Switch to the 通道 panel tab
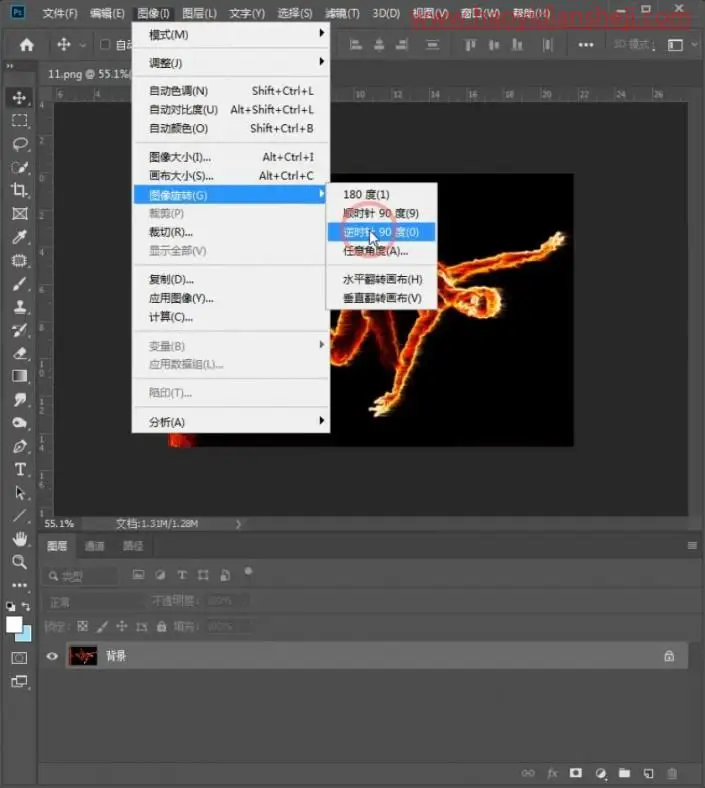The height and width of the screenshot is (788, 705). [x=94, y=546]
